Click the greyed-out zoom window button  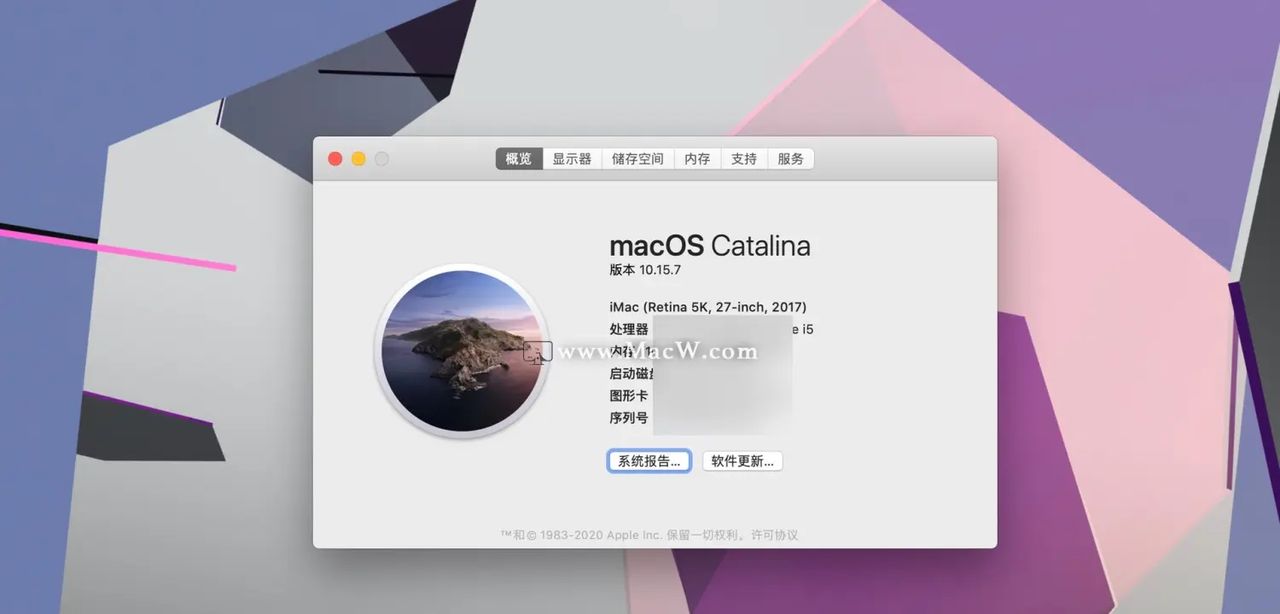coord(381,159)
